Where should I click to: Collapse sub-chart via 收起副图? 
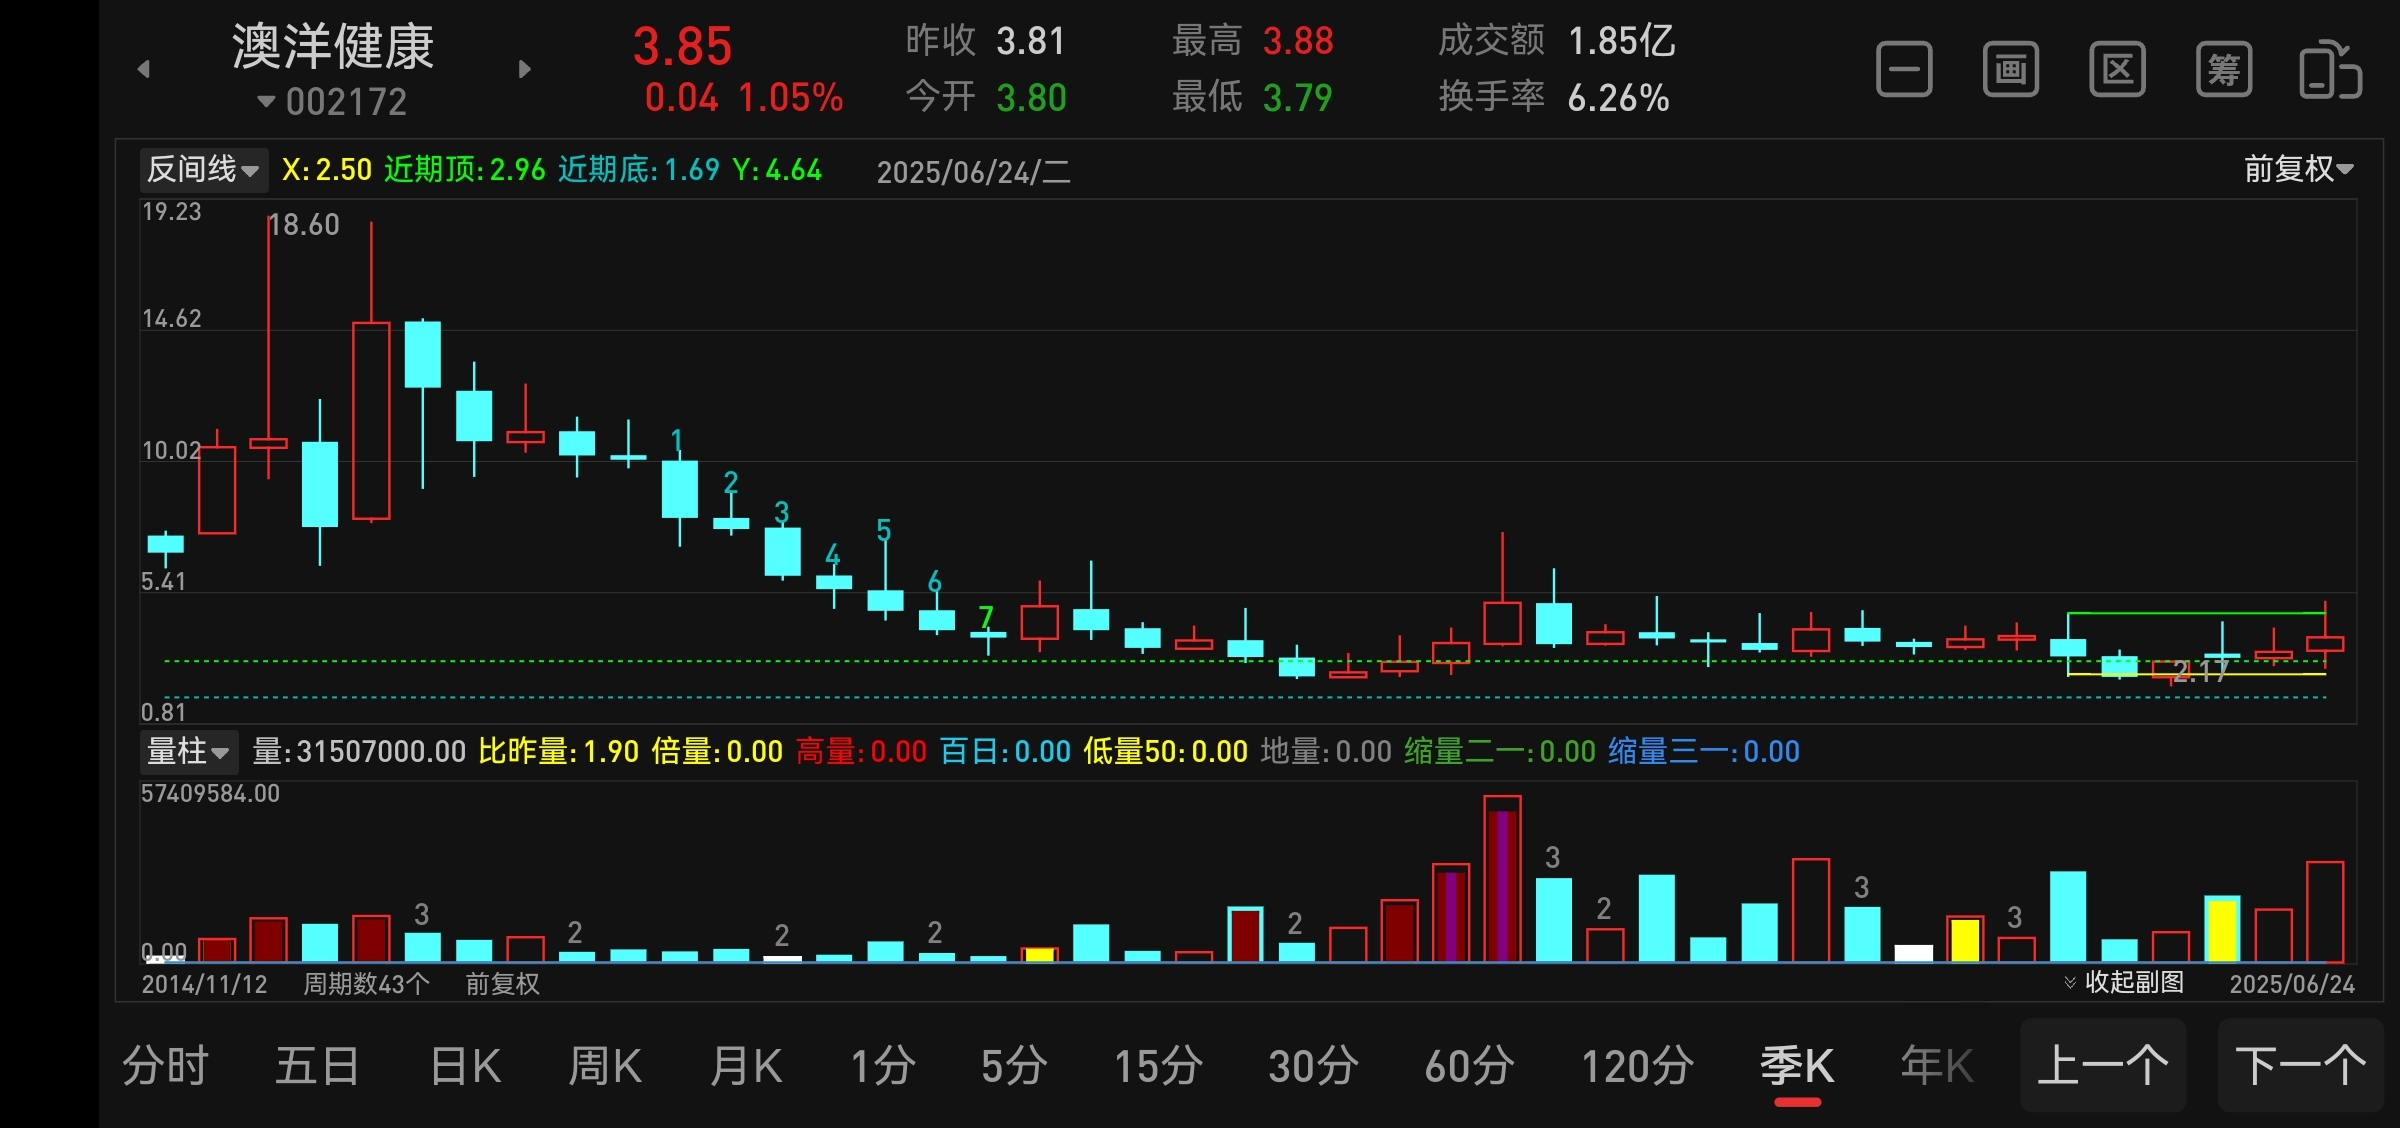tap(2125, 982)
